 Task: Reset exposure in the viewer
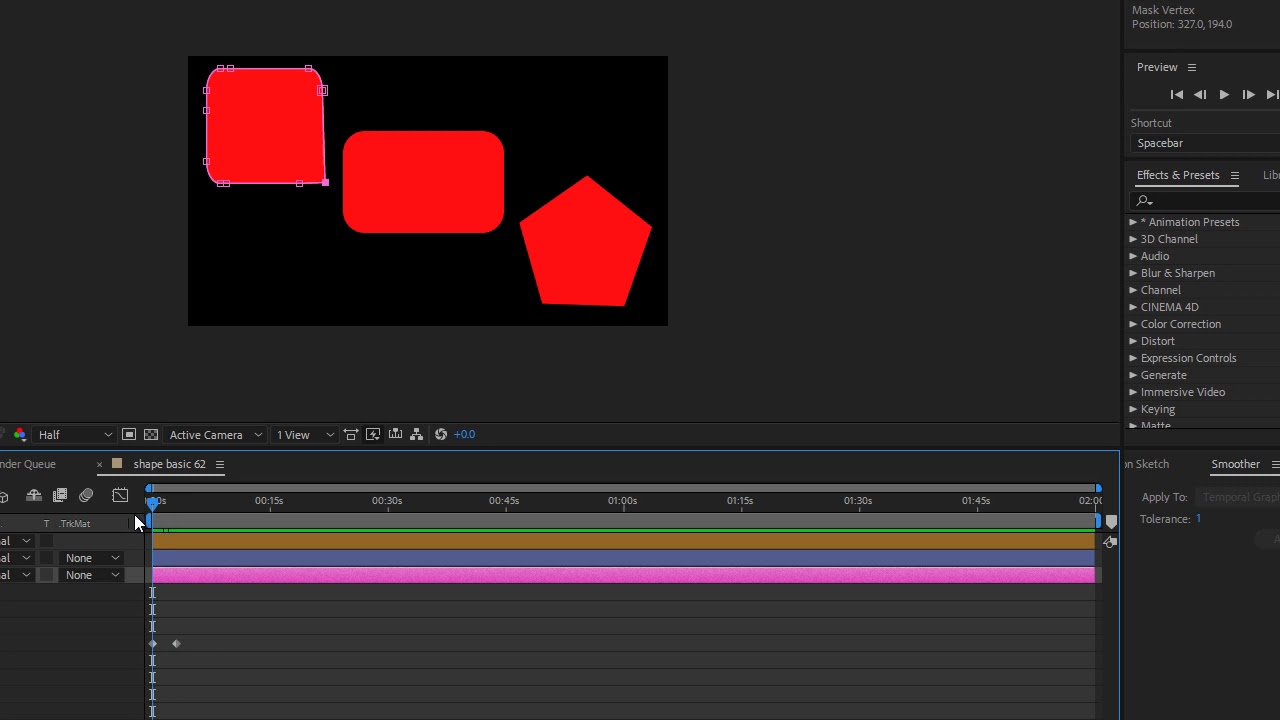click(441, 434)
